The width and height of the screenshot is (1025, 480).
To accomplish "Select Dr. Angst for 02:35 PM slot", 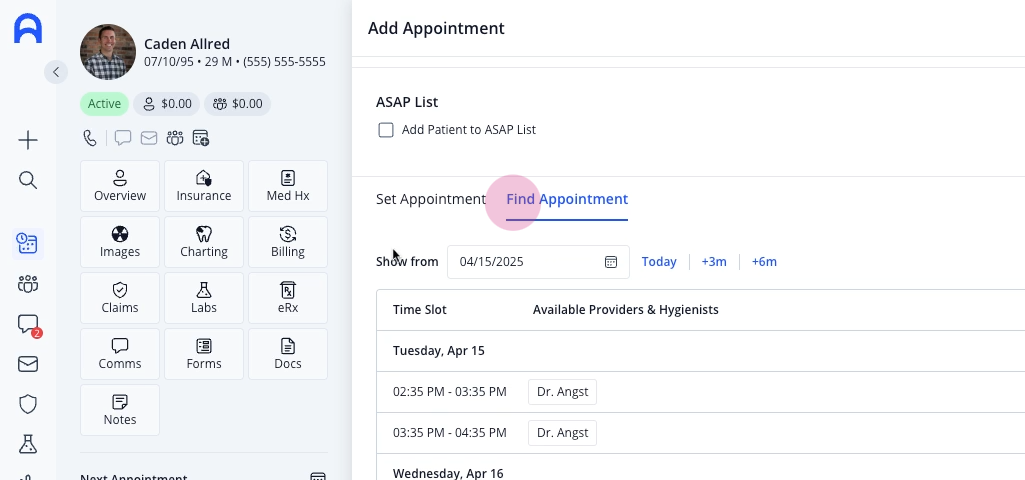I will tap(562, 392).
